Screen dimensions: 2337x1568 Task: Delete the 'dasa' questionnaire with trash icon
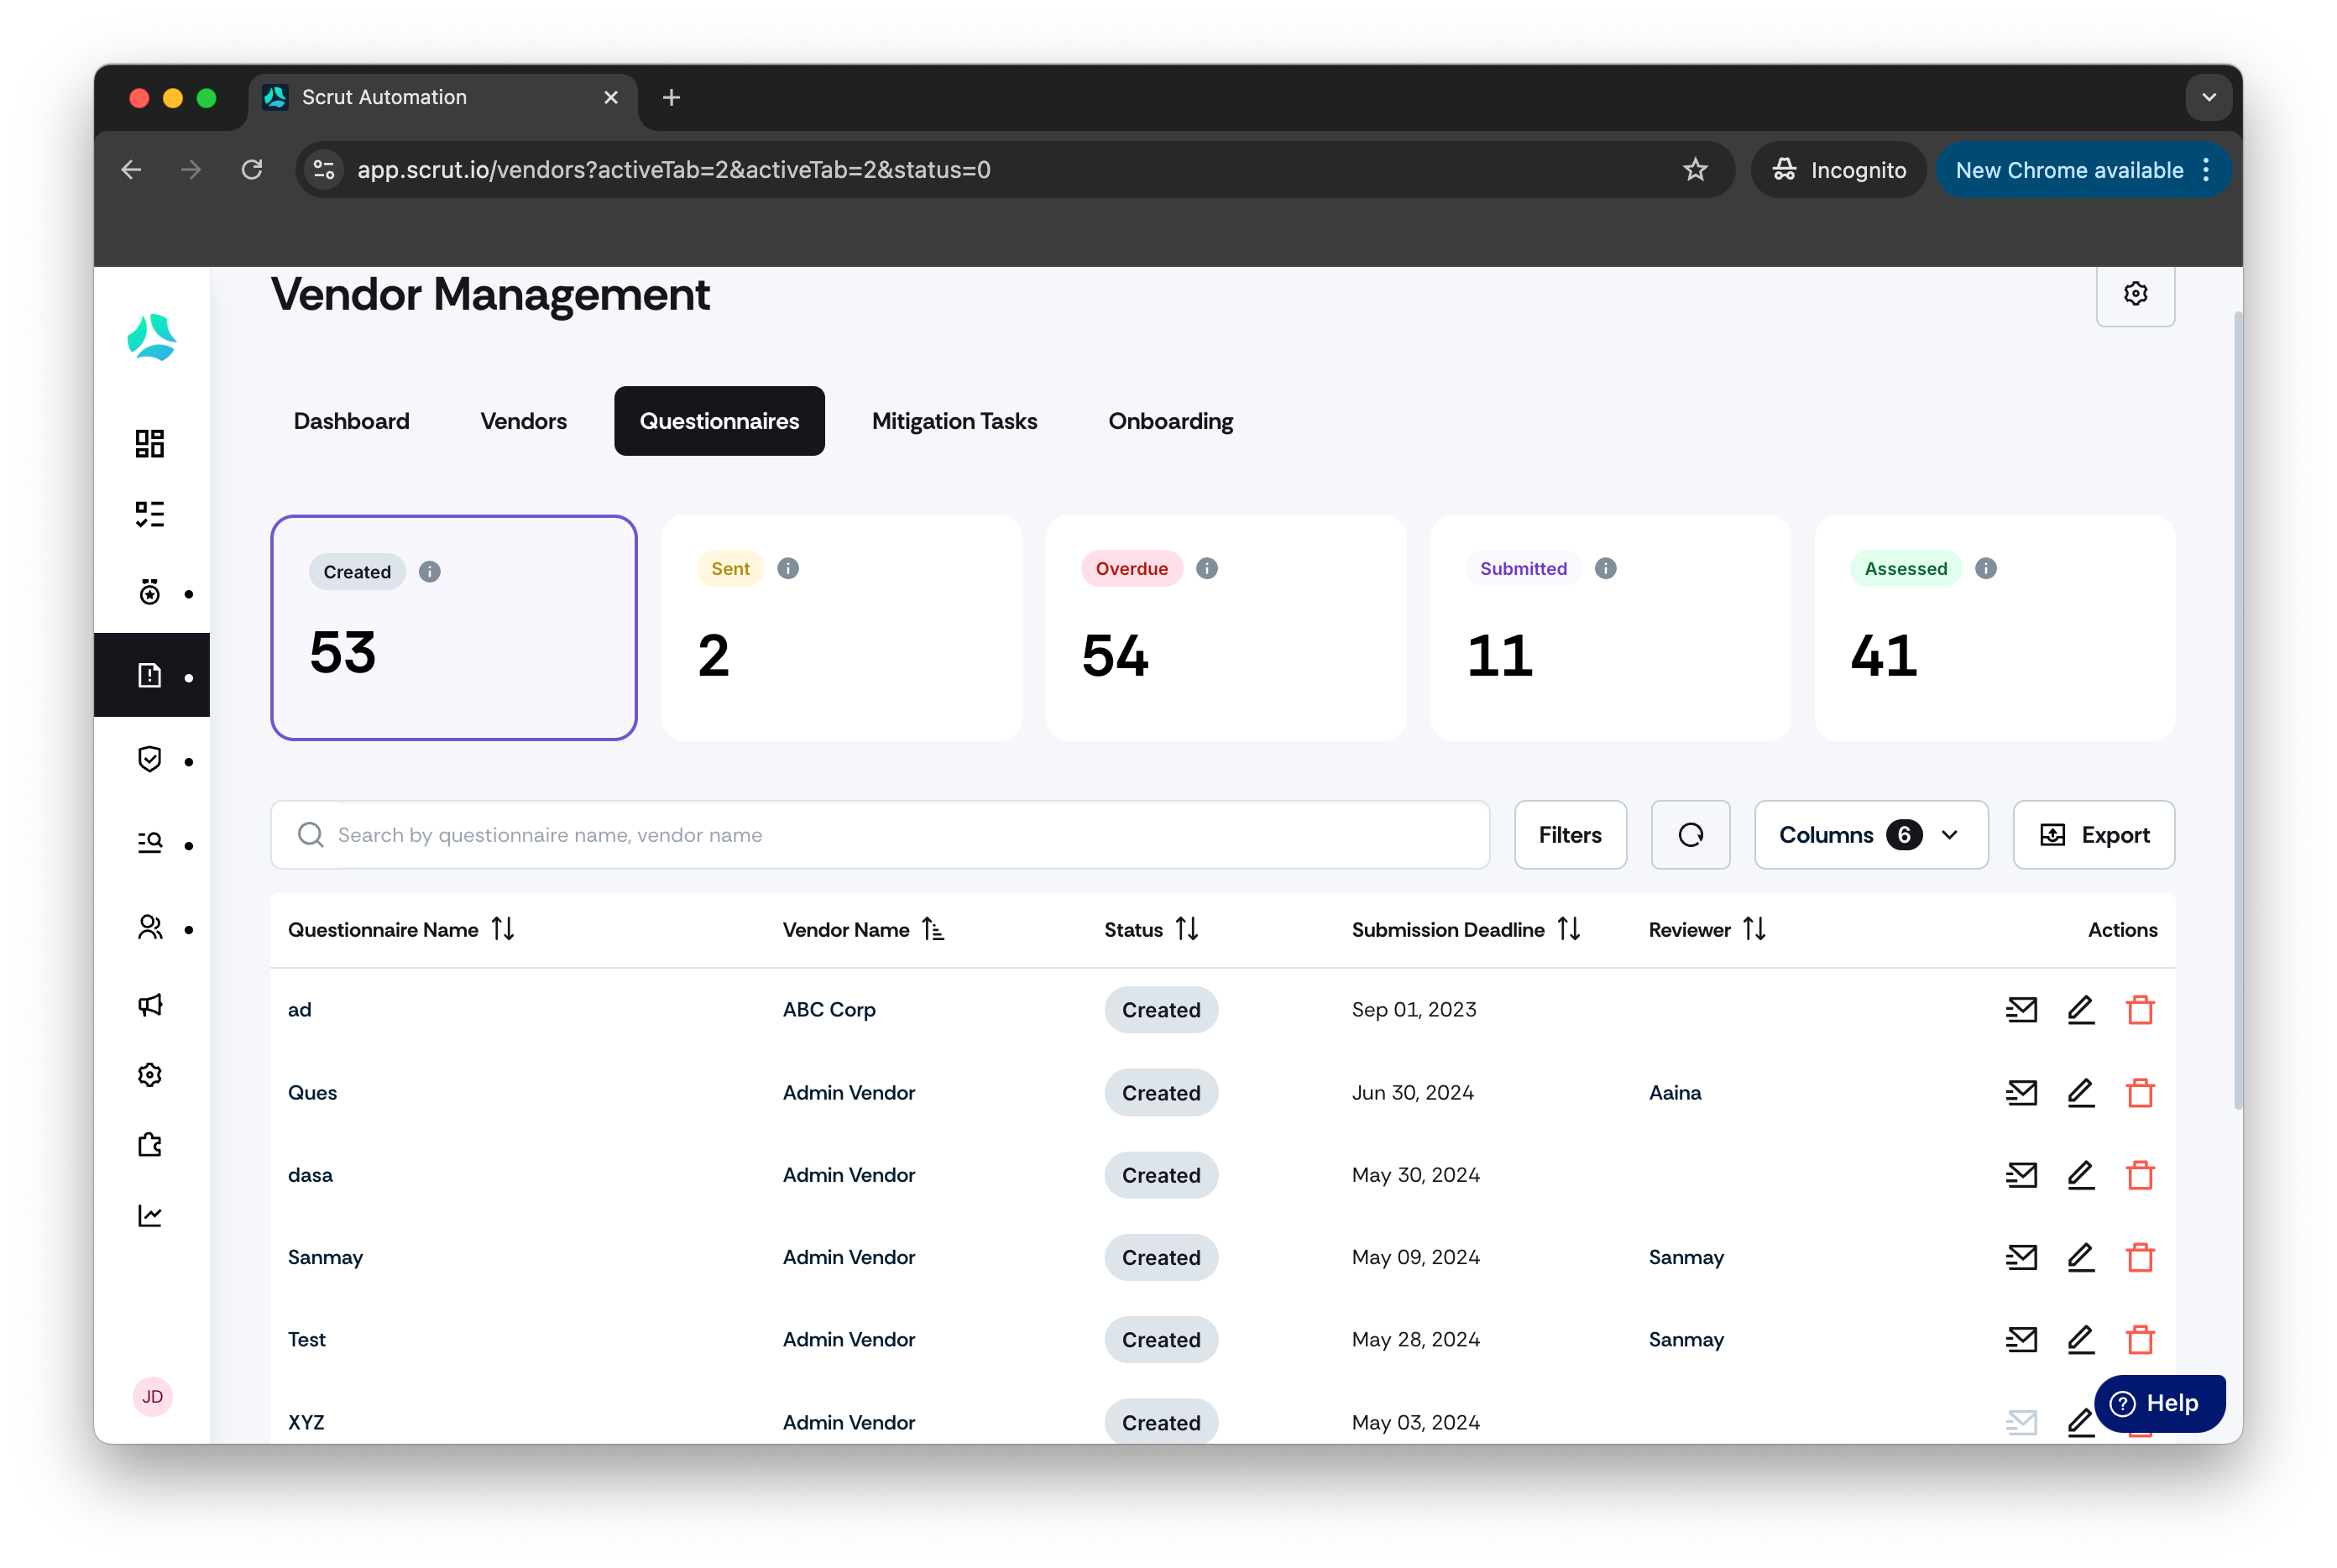pyautogui.click(x=2140, y=1175)
